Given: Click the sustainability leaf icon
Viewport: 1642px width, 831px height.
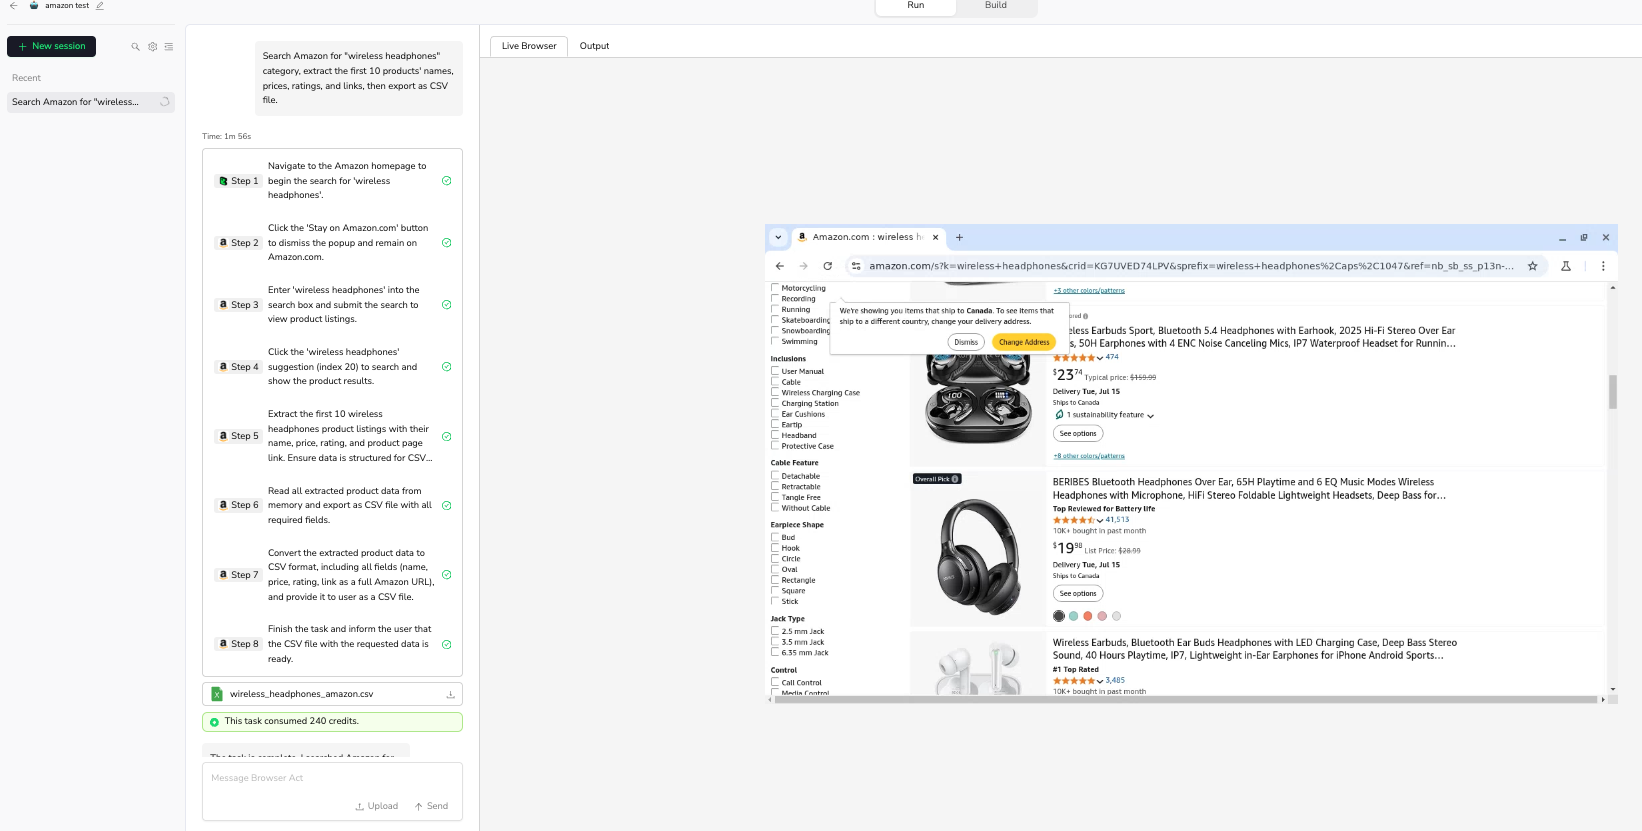Looking at the screenshot, I should pyautogui.click(x=1059, y=415).
